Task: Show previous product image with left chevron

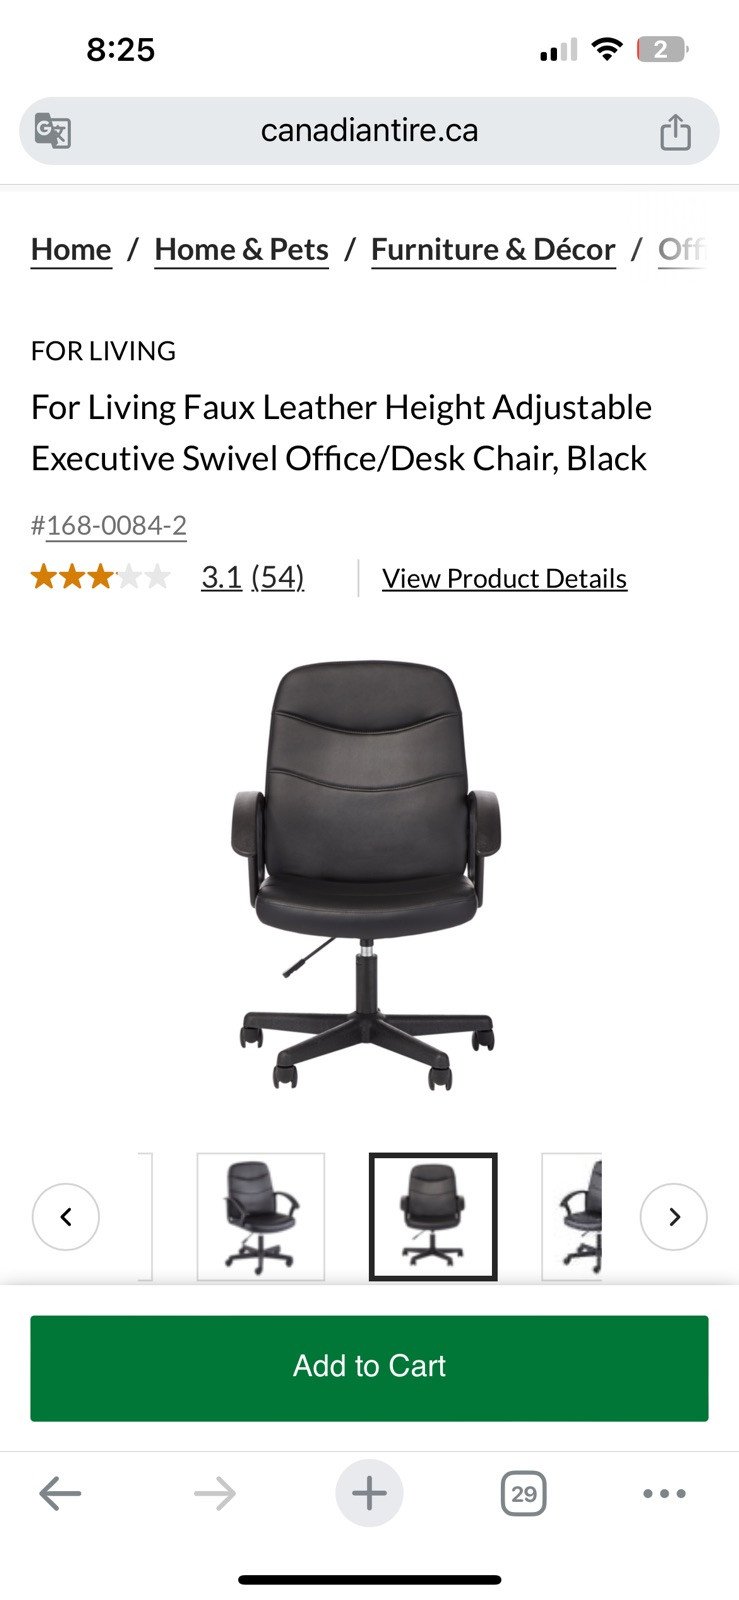Action: [66, 1217]
